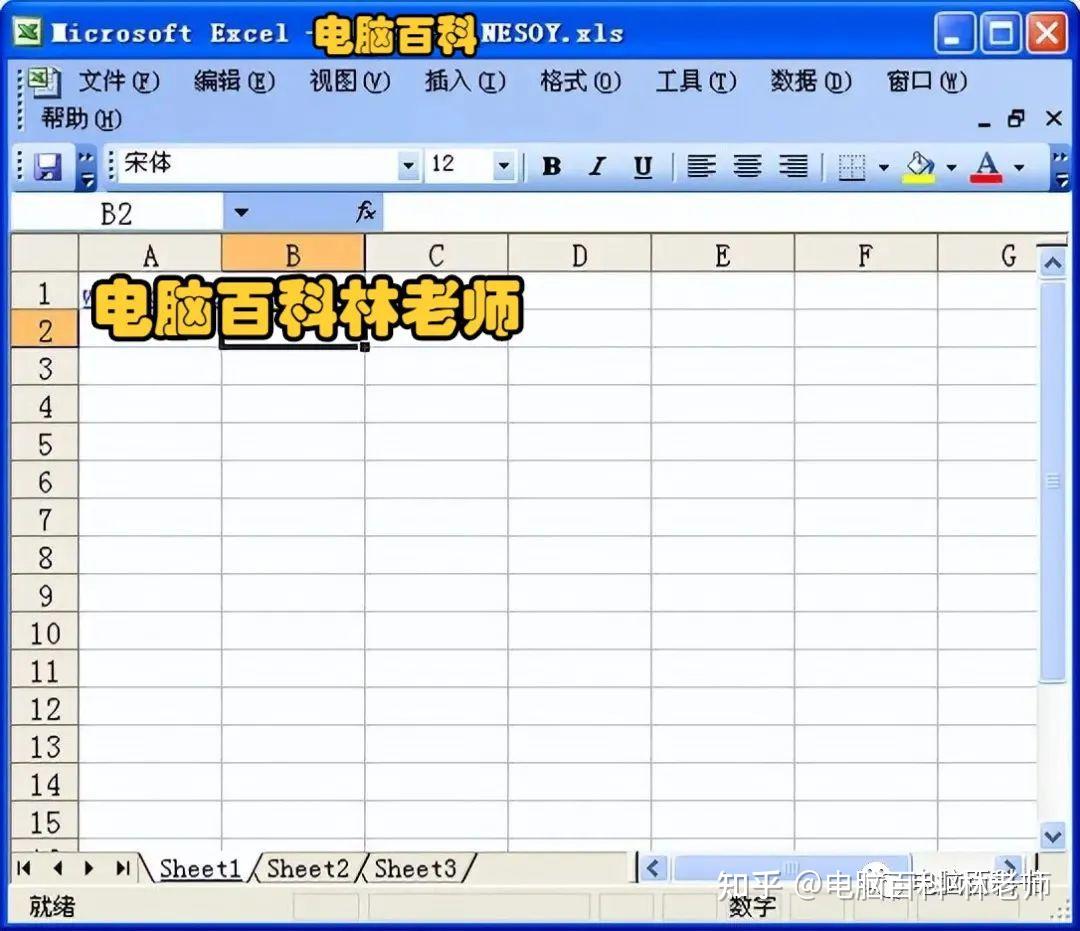Select column A header
Viewport: 1080px width, 931px height.
[x=150, y=255]
